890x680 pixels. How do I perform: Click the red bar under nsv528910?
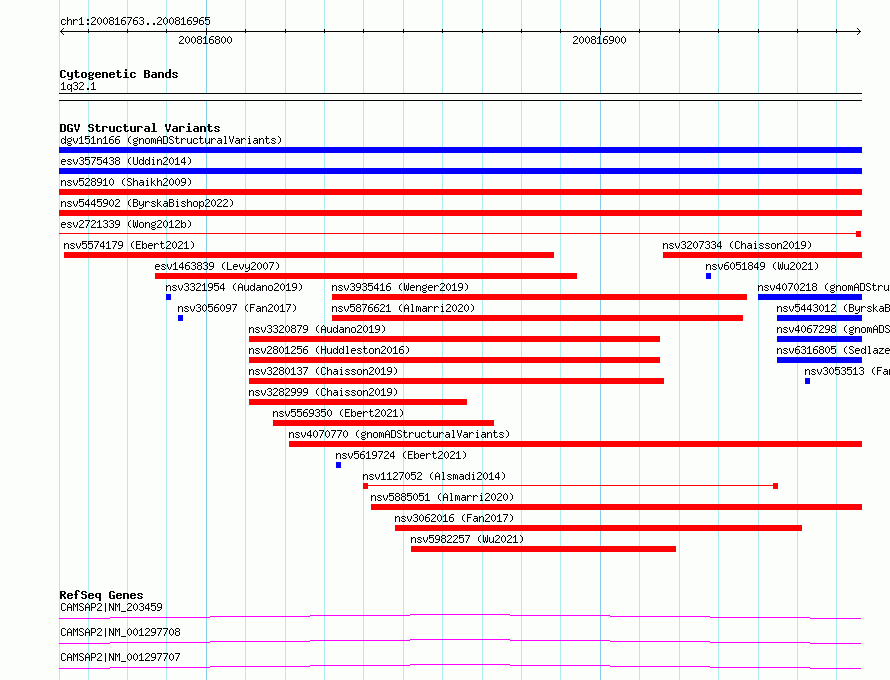click(460, 192)
